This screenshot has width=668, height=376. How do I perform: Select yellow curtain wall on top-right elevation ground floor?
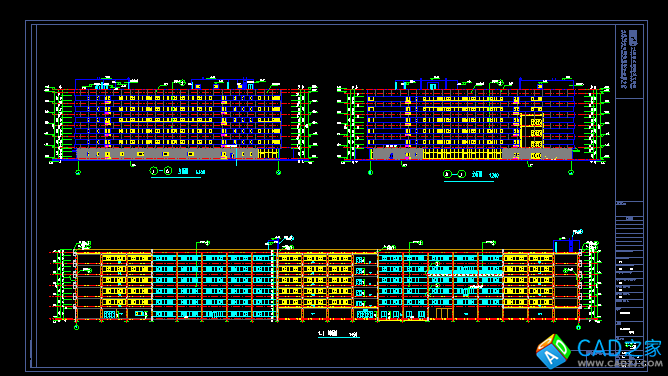(x=462, y=154)
